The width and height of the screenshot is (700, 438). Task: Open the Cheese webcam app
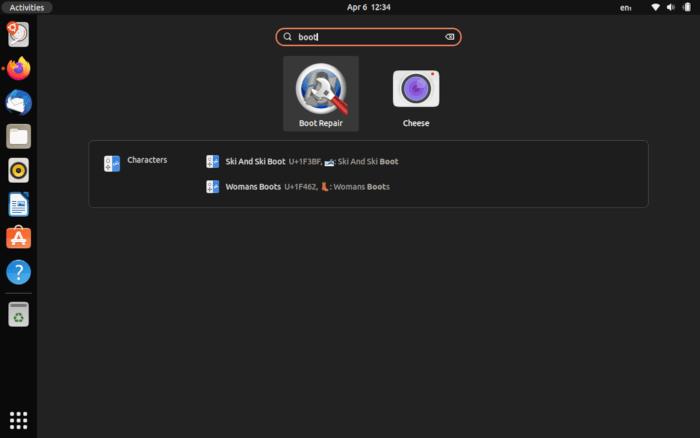(416, 94)
